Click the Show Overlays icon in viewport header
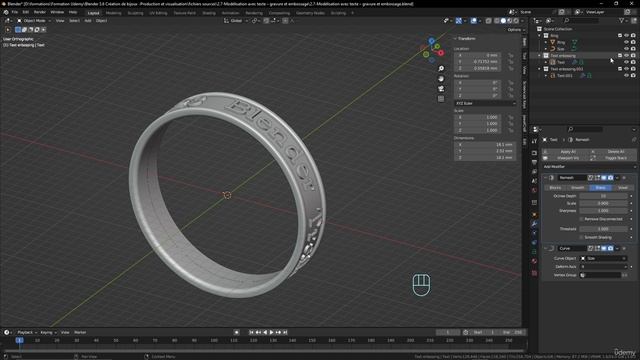This screenshot has height=360, width=640. [473, 20]
